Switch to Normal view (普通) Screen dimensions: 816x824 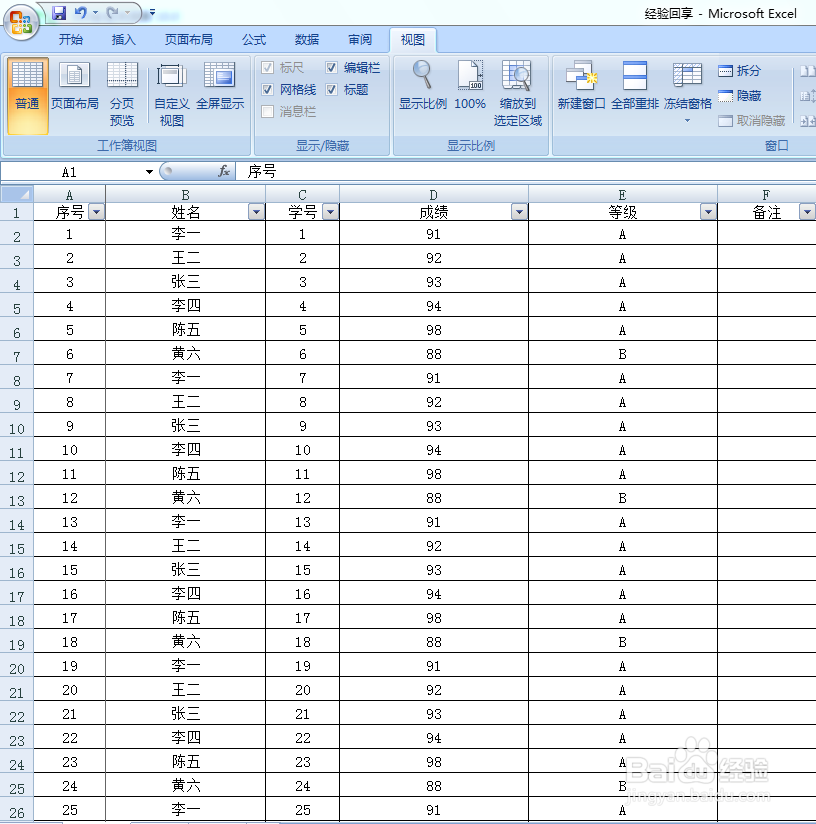point(27,95)
